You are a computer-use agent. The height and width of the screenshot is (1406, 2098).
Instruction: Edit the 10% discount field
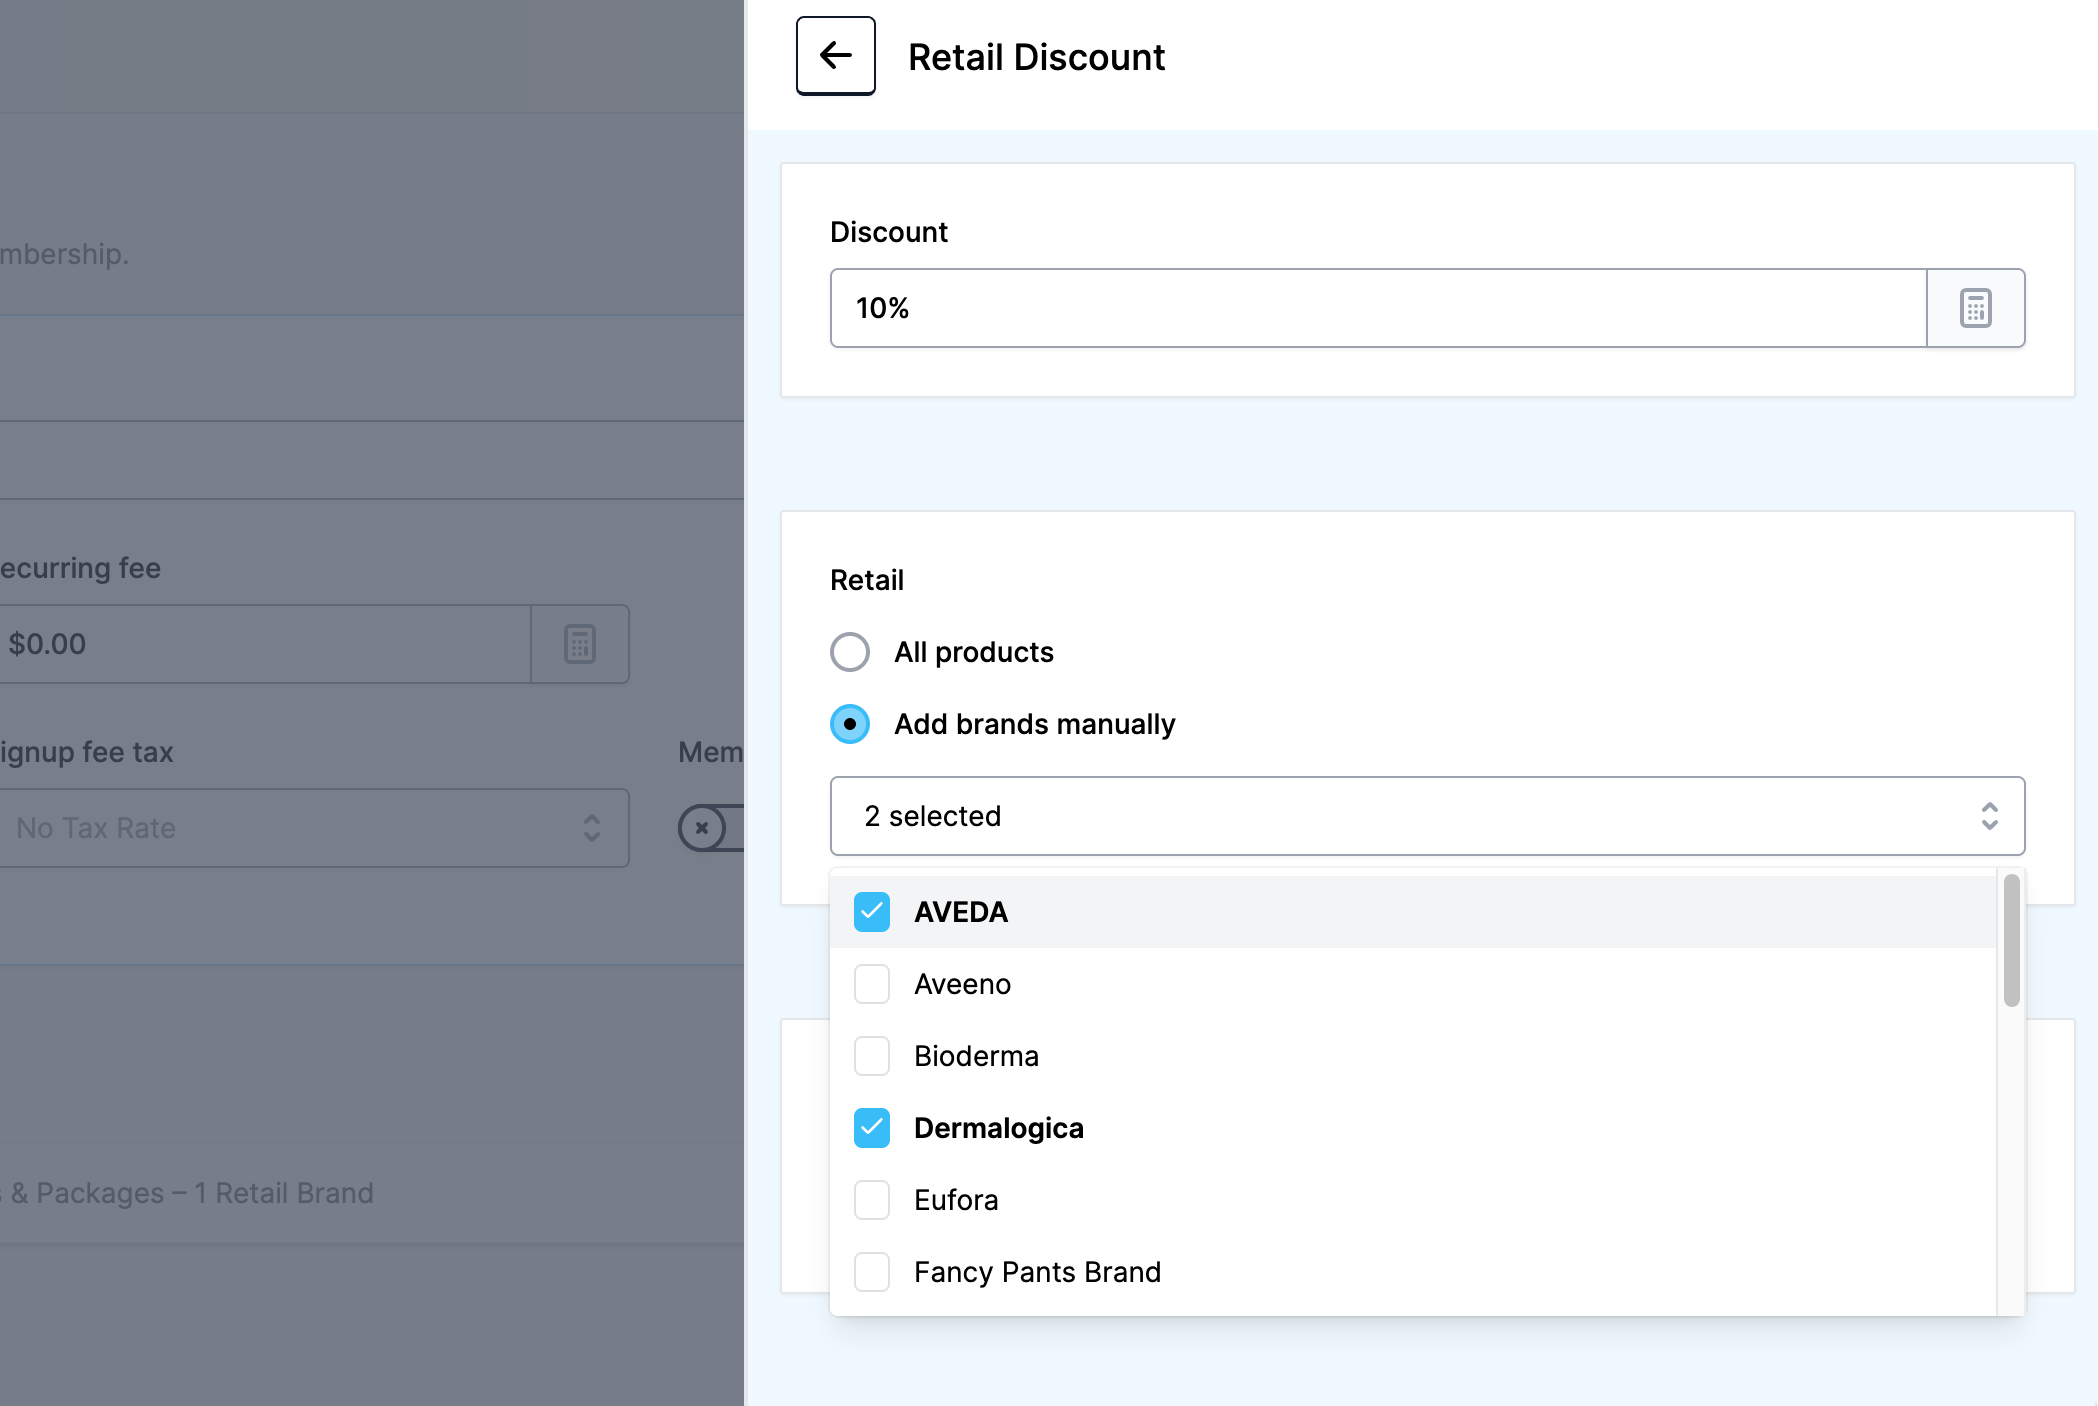(1378, 308)
